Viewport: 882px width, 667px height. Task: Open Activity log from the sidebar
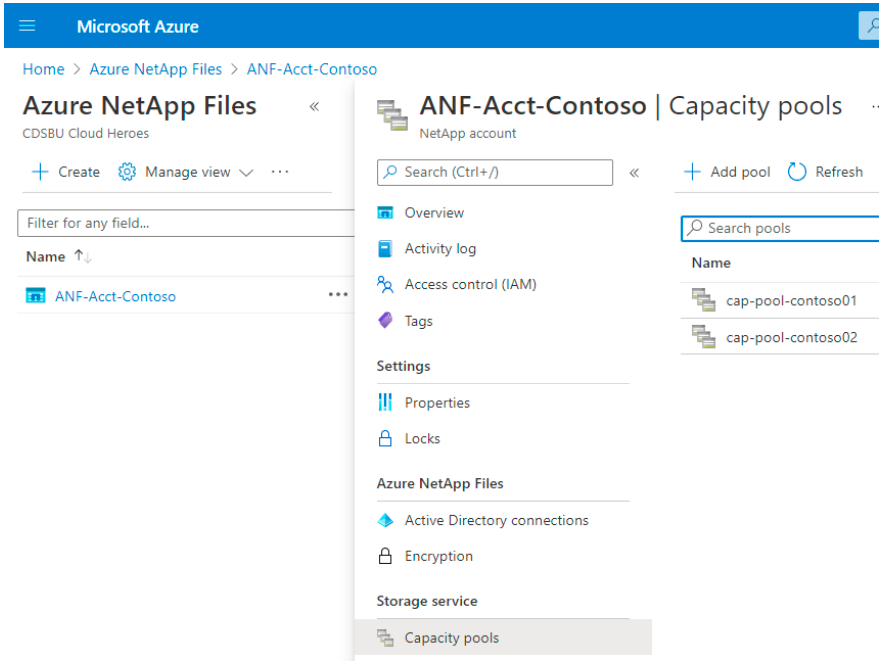[x=440, y=249]
